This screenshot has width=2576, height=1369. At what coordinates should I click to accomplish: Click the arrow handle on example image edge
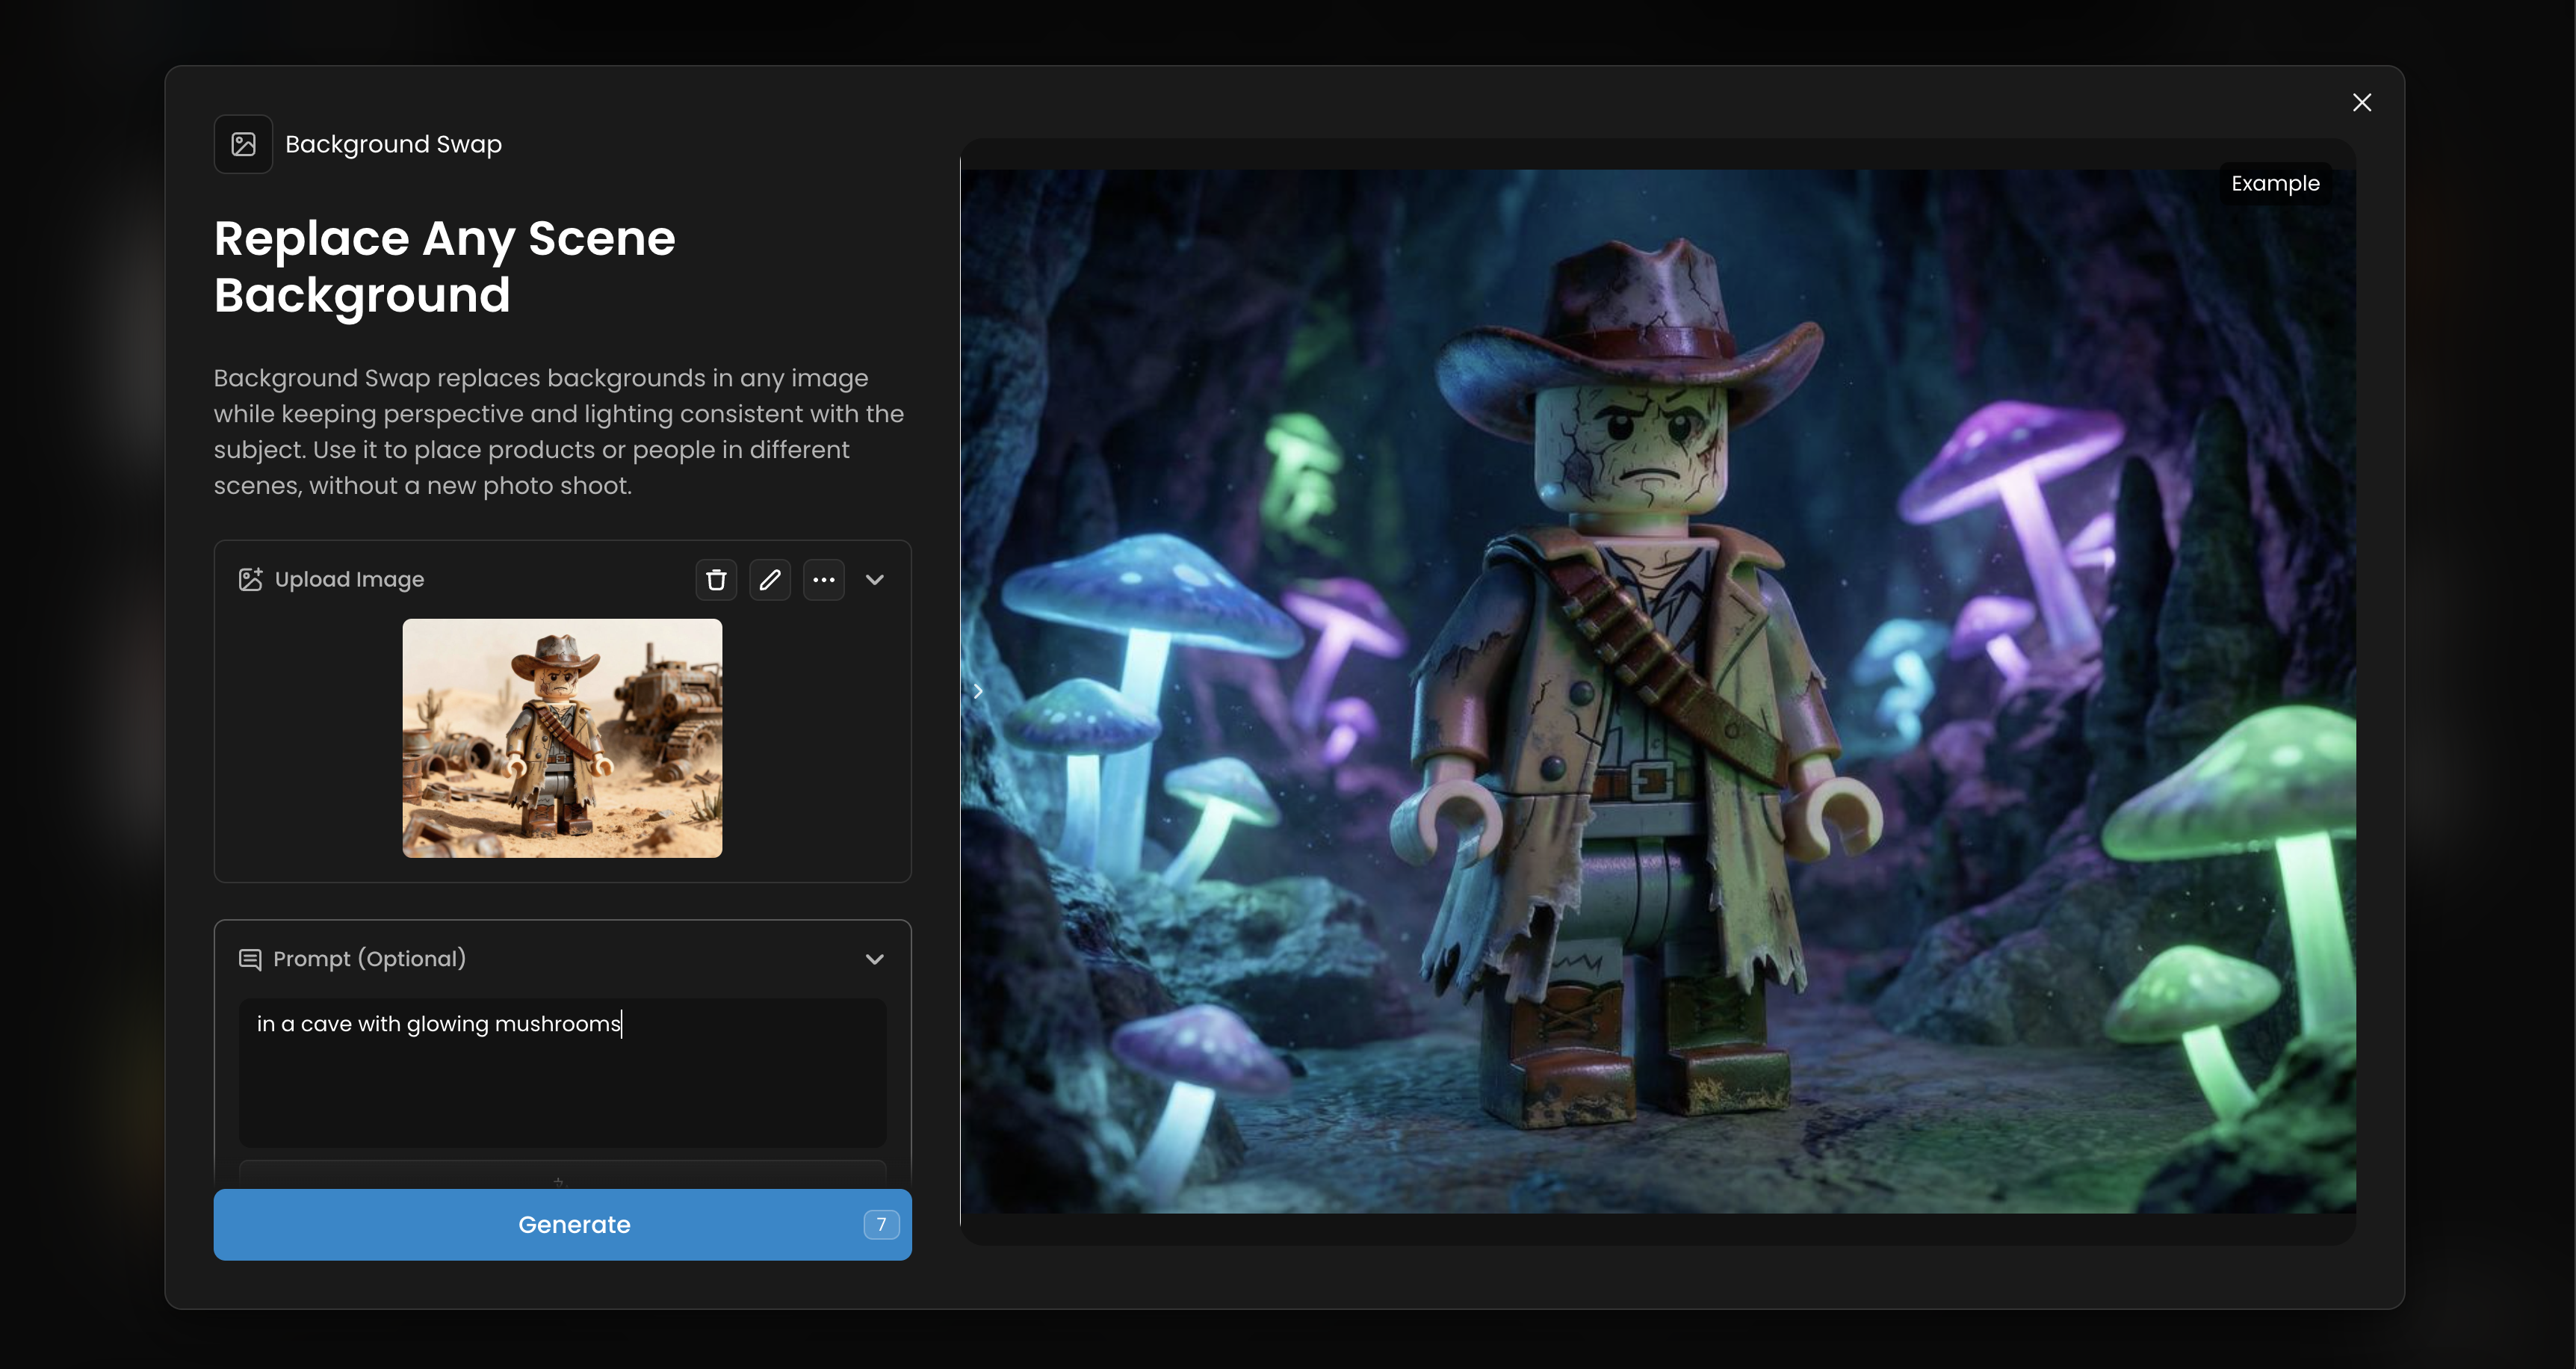978,691
